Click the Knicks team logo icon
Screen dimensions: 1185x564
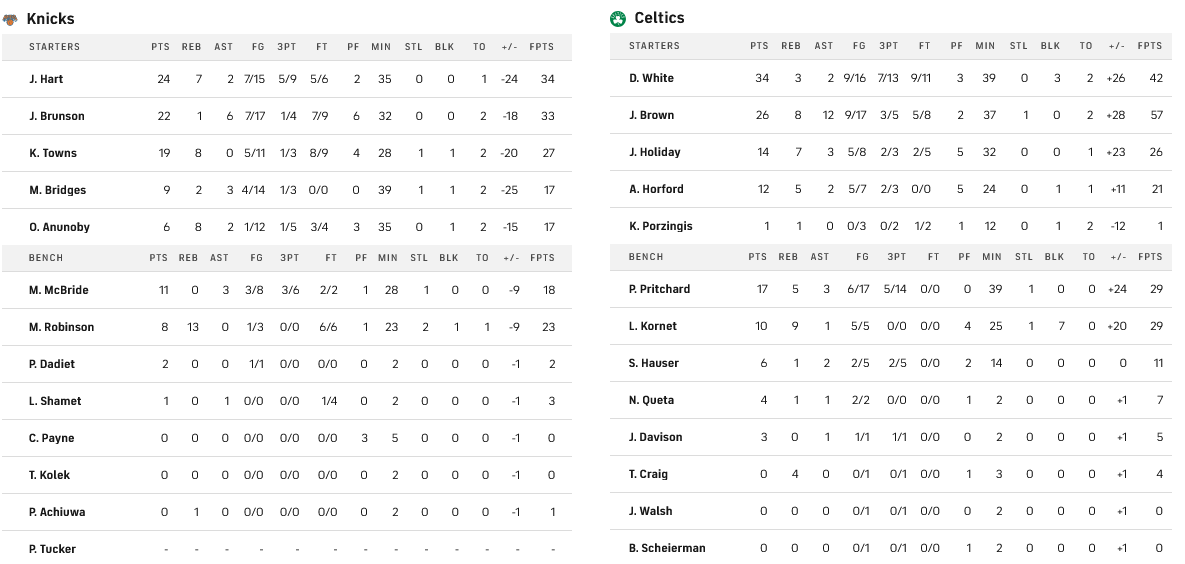(11, 19)
